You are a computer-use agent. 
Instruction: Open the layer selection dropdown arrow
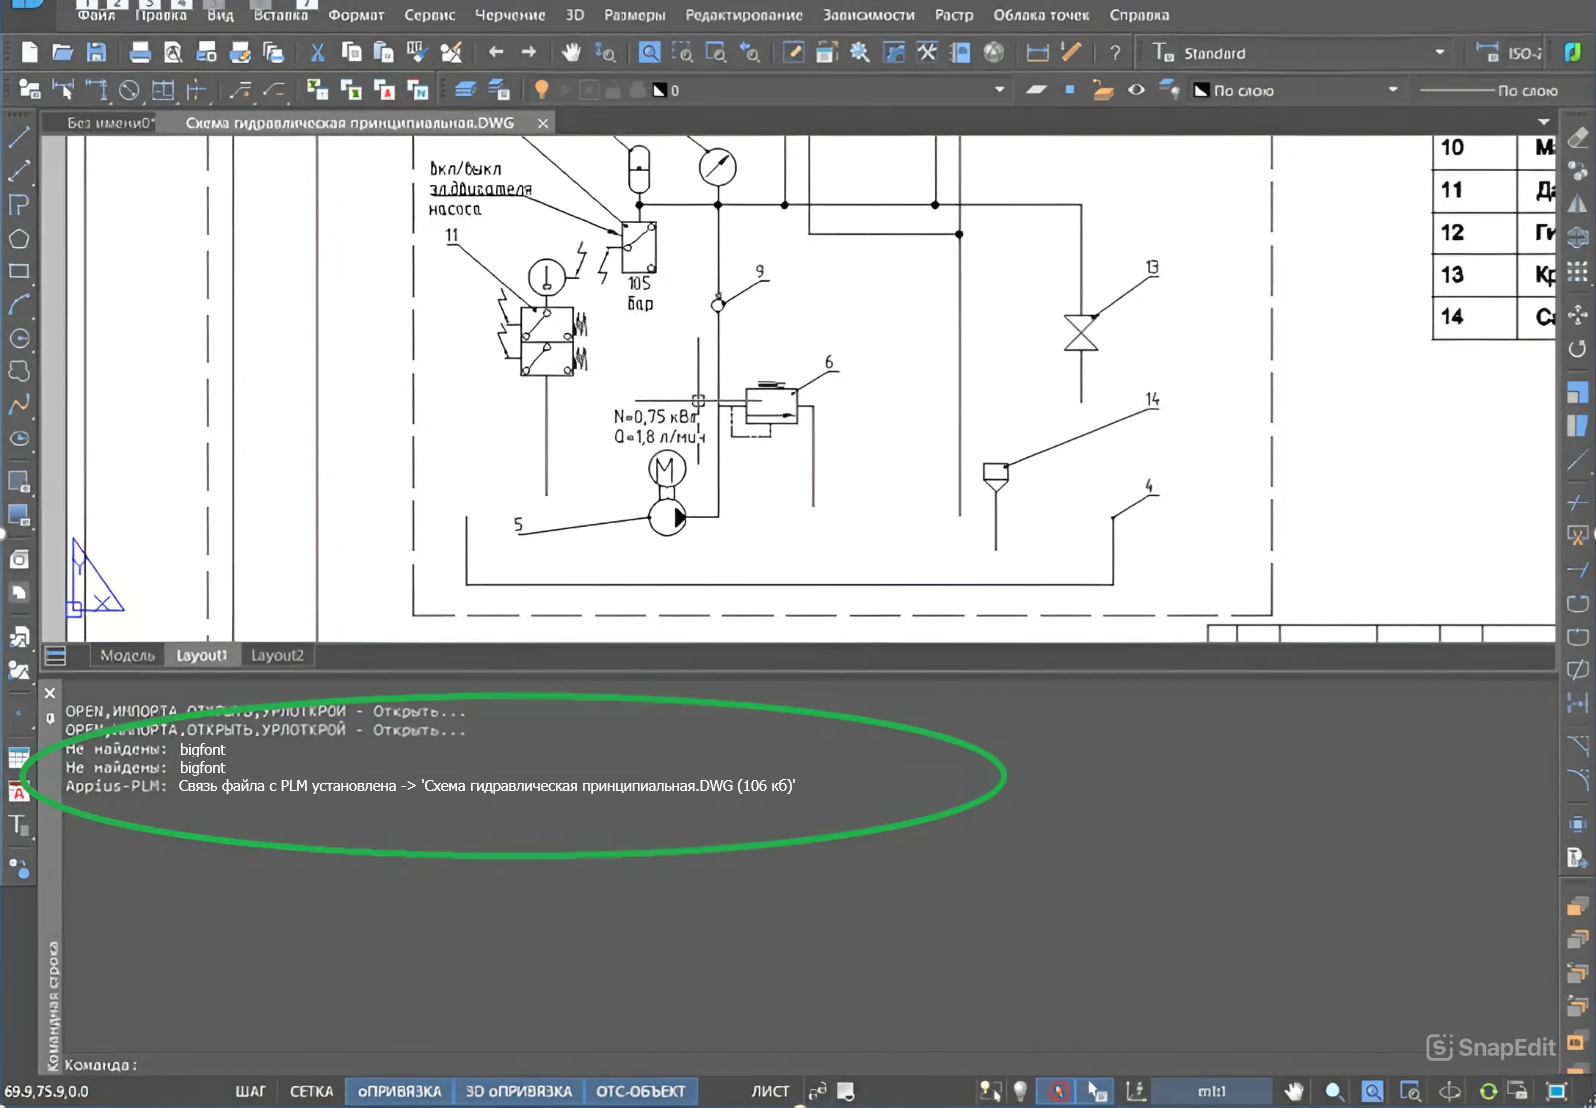click(999, 90)
